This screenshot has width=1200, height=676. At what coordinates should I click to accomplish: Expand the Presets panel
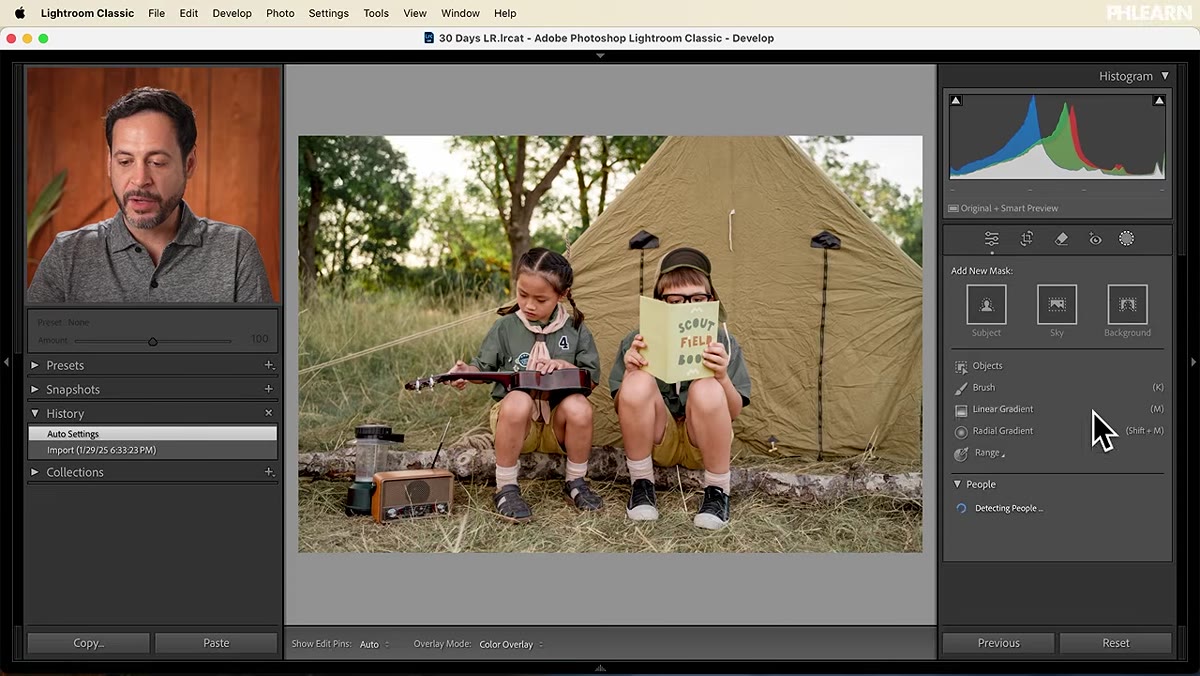coord(35,365)
